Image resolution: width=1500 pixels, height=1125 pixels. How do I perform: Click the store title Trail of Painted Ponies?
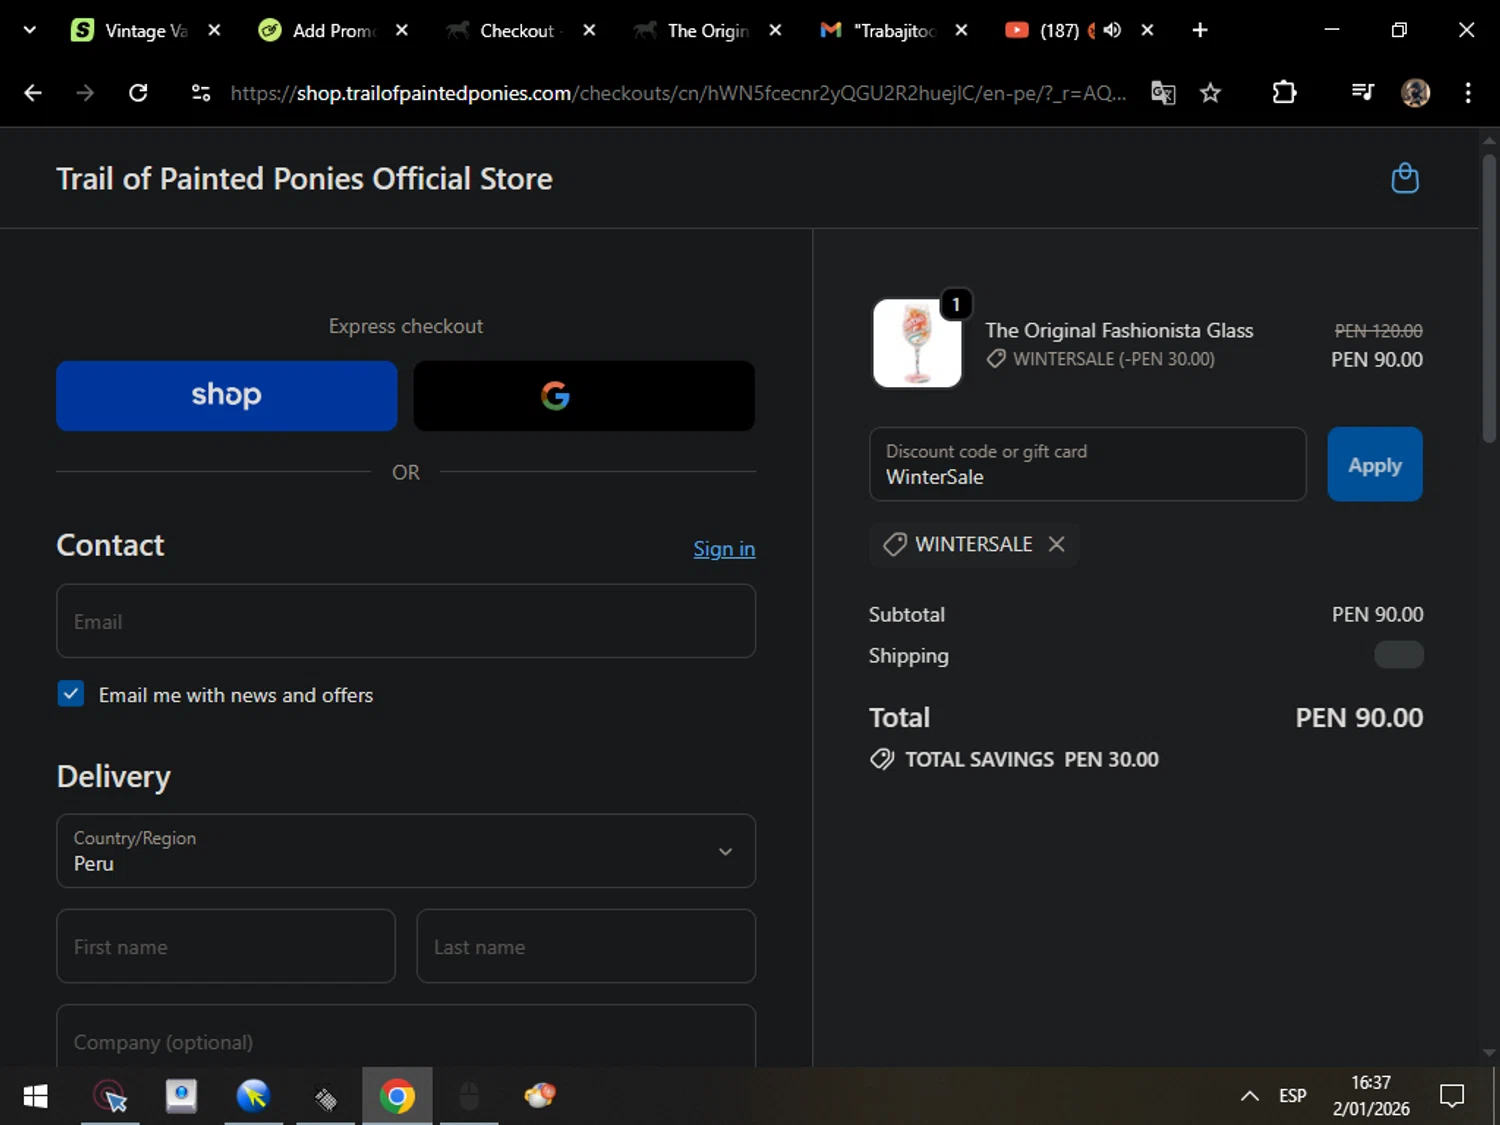coord(304,179)
